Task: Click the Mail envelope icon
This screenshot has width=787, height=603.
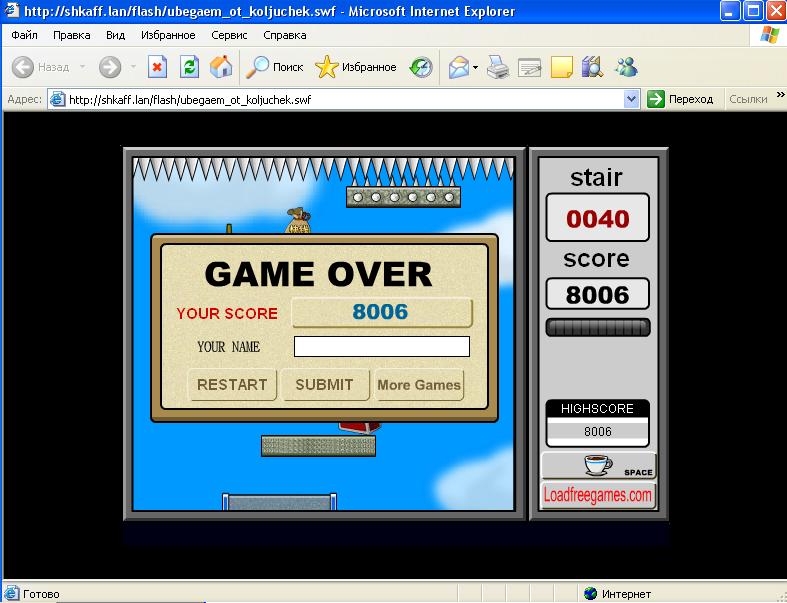Action: [x=459, y=67]
